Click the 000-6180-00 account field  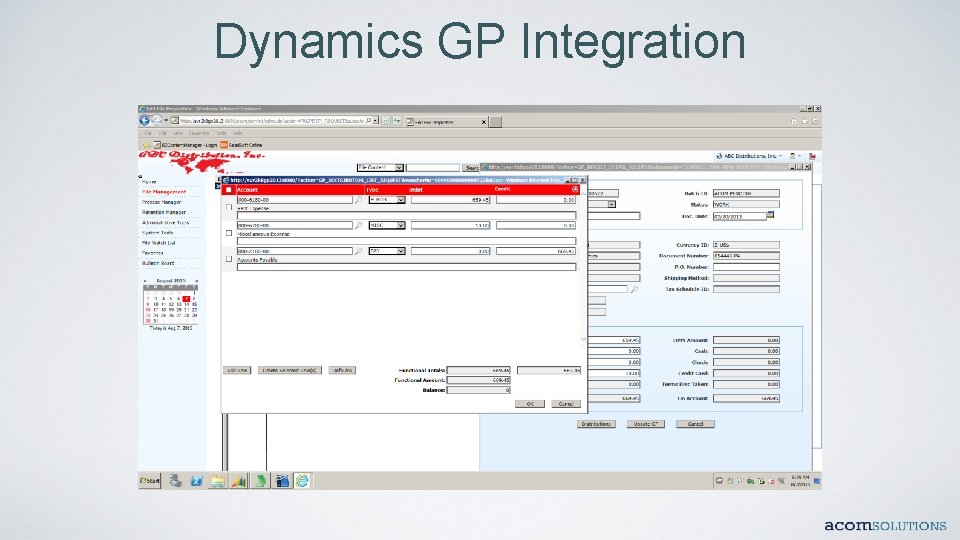[x=294, y=200]
